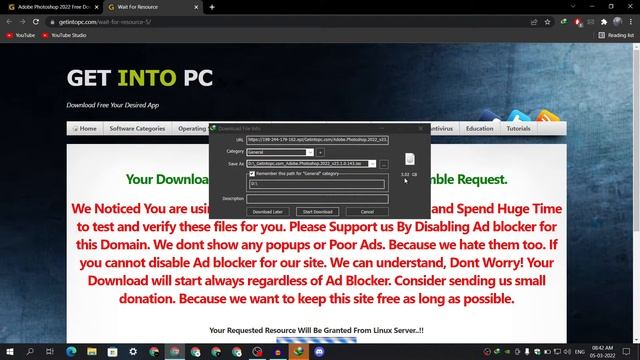Go forward in browser history

(22, 22)
